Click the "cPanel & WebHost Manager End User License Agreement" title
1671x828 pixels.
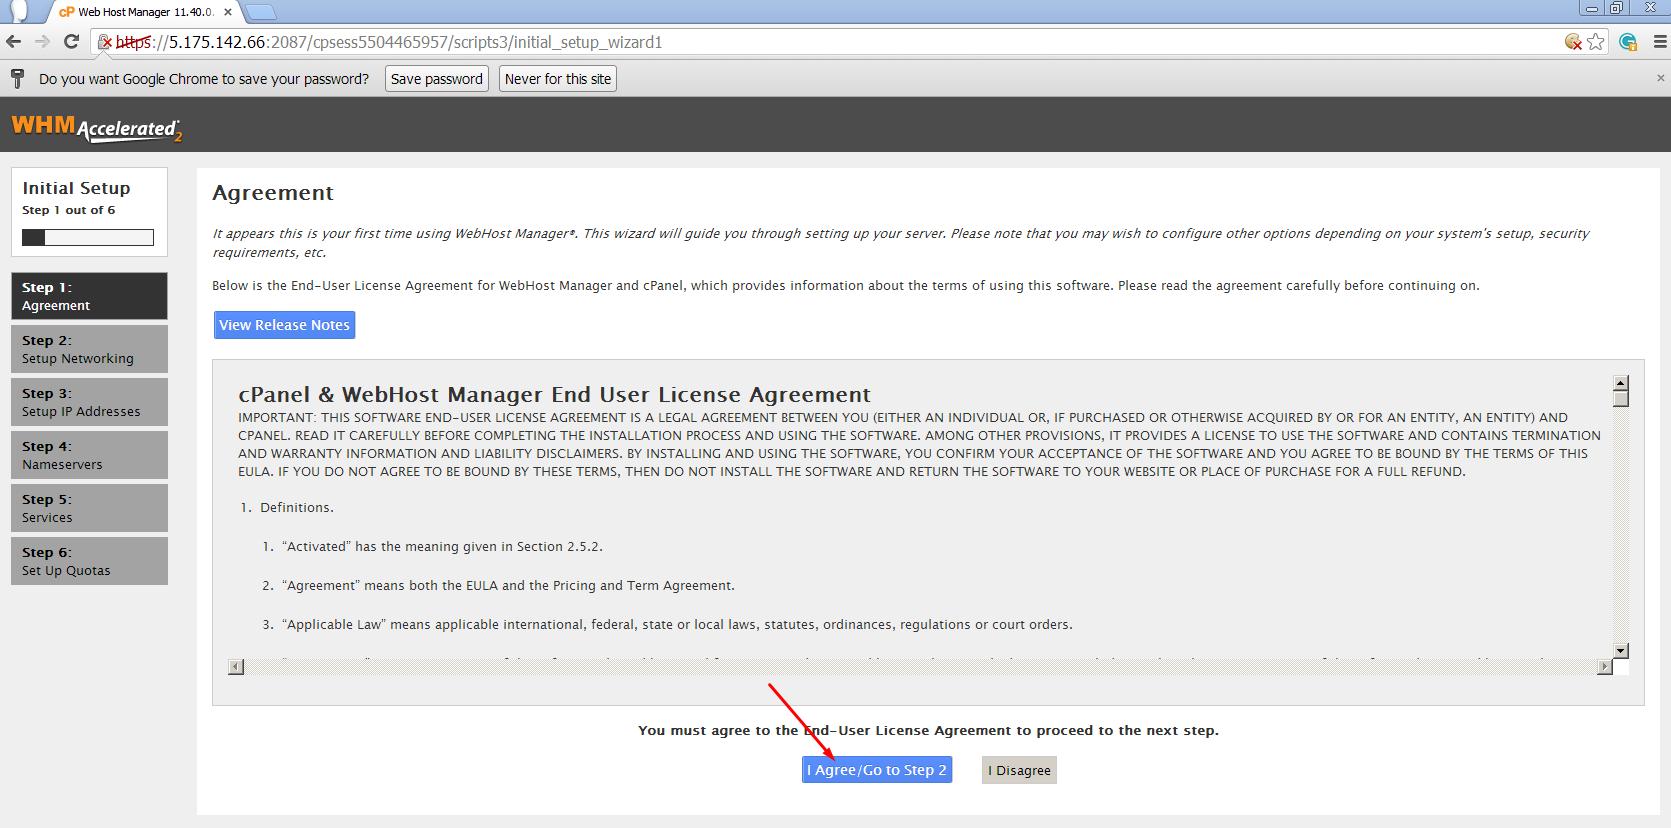tap(554, 394)
